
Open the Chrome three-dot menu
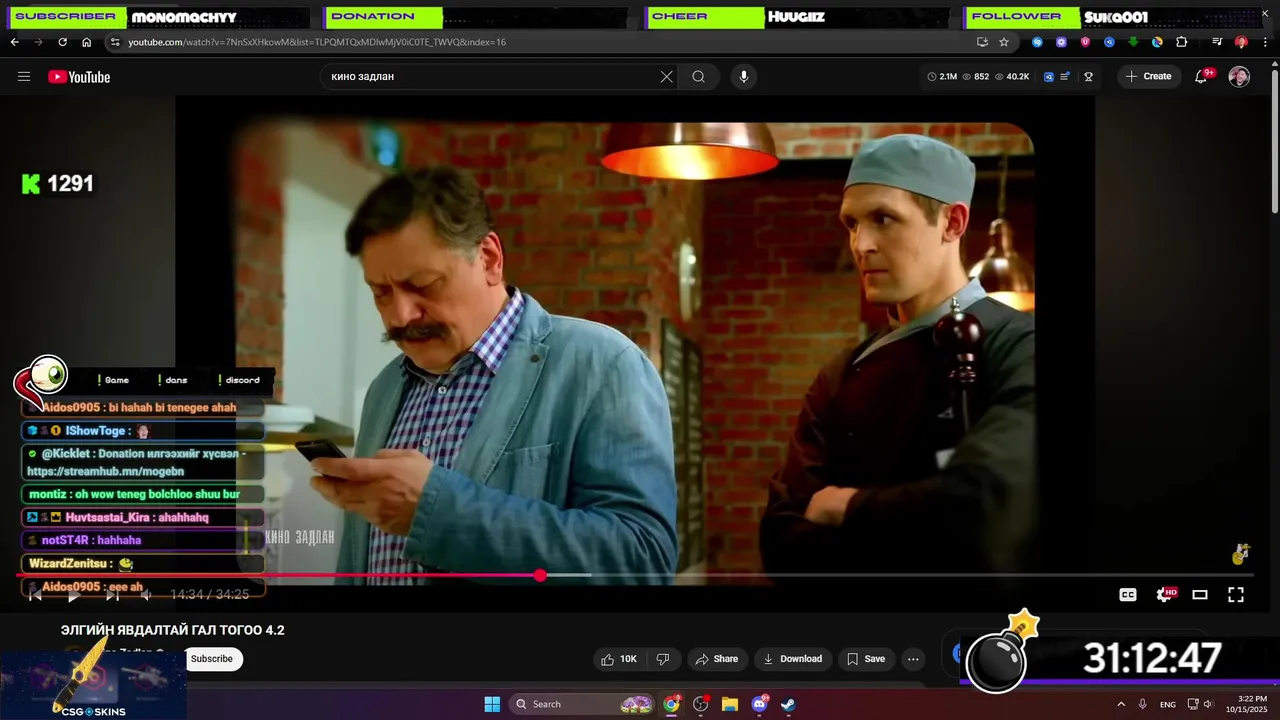(1265, 42)
